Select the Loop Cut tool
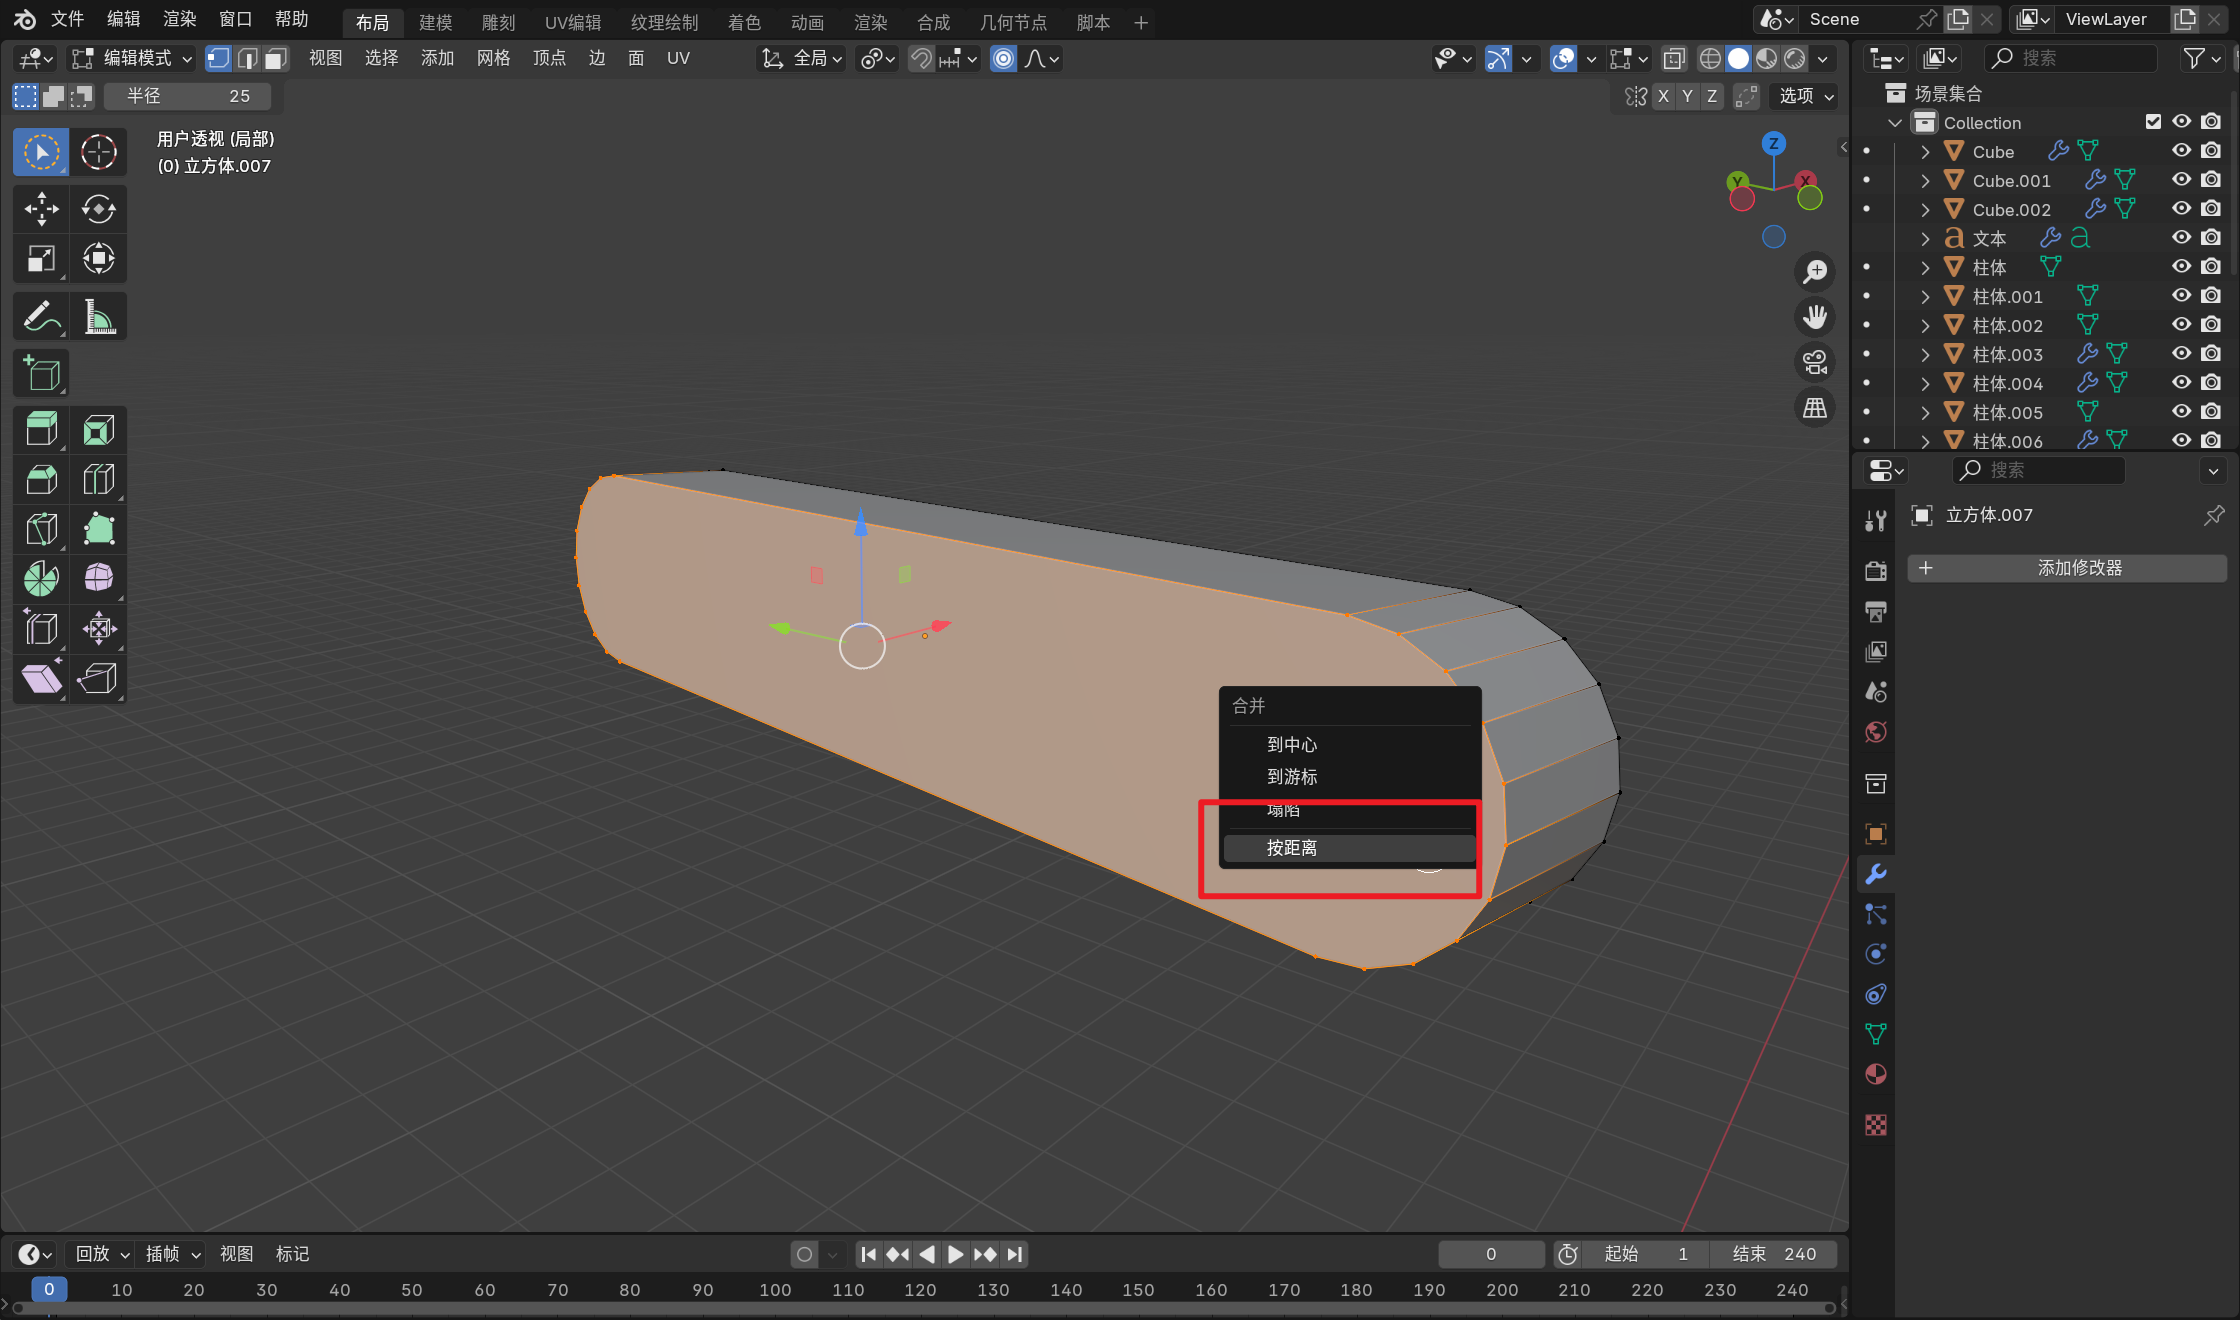2240x1320 pixels. [x=99, y=480]
